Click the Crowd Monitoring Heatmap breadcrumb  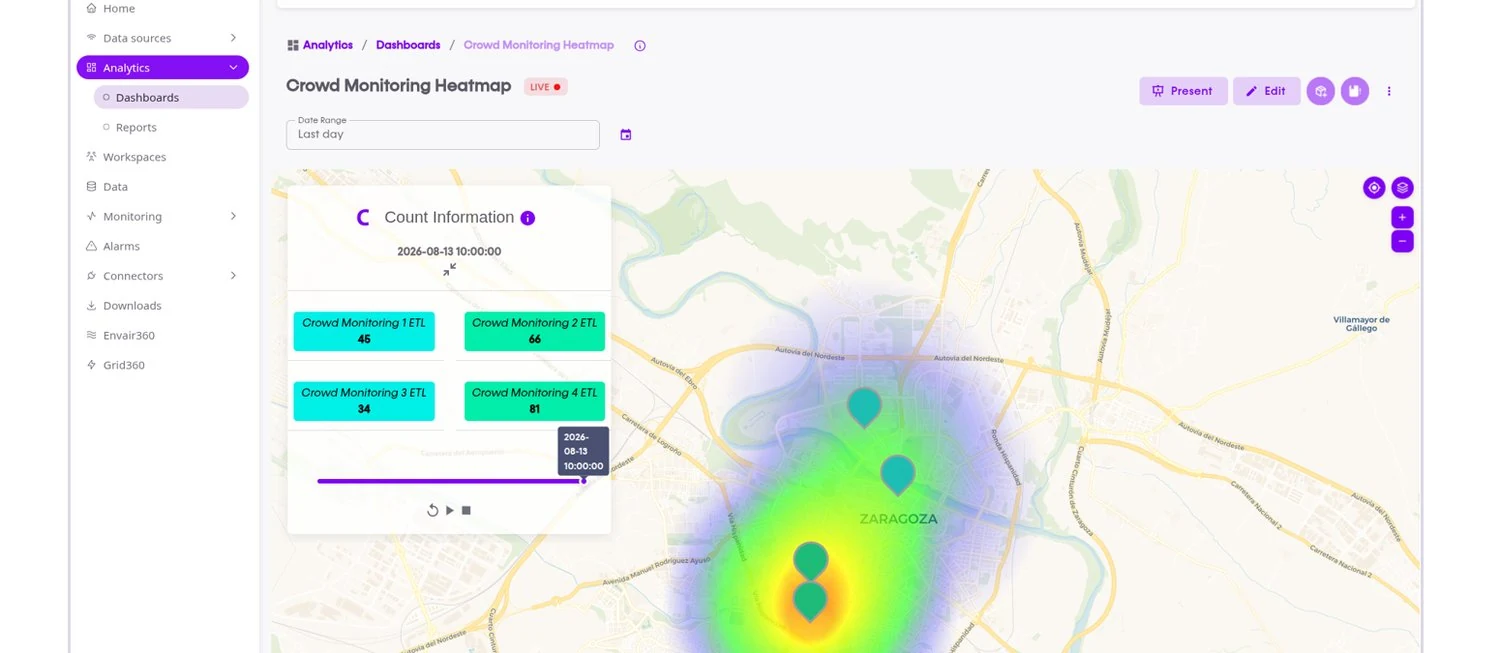pos(539,45)
